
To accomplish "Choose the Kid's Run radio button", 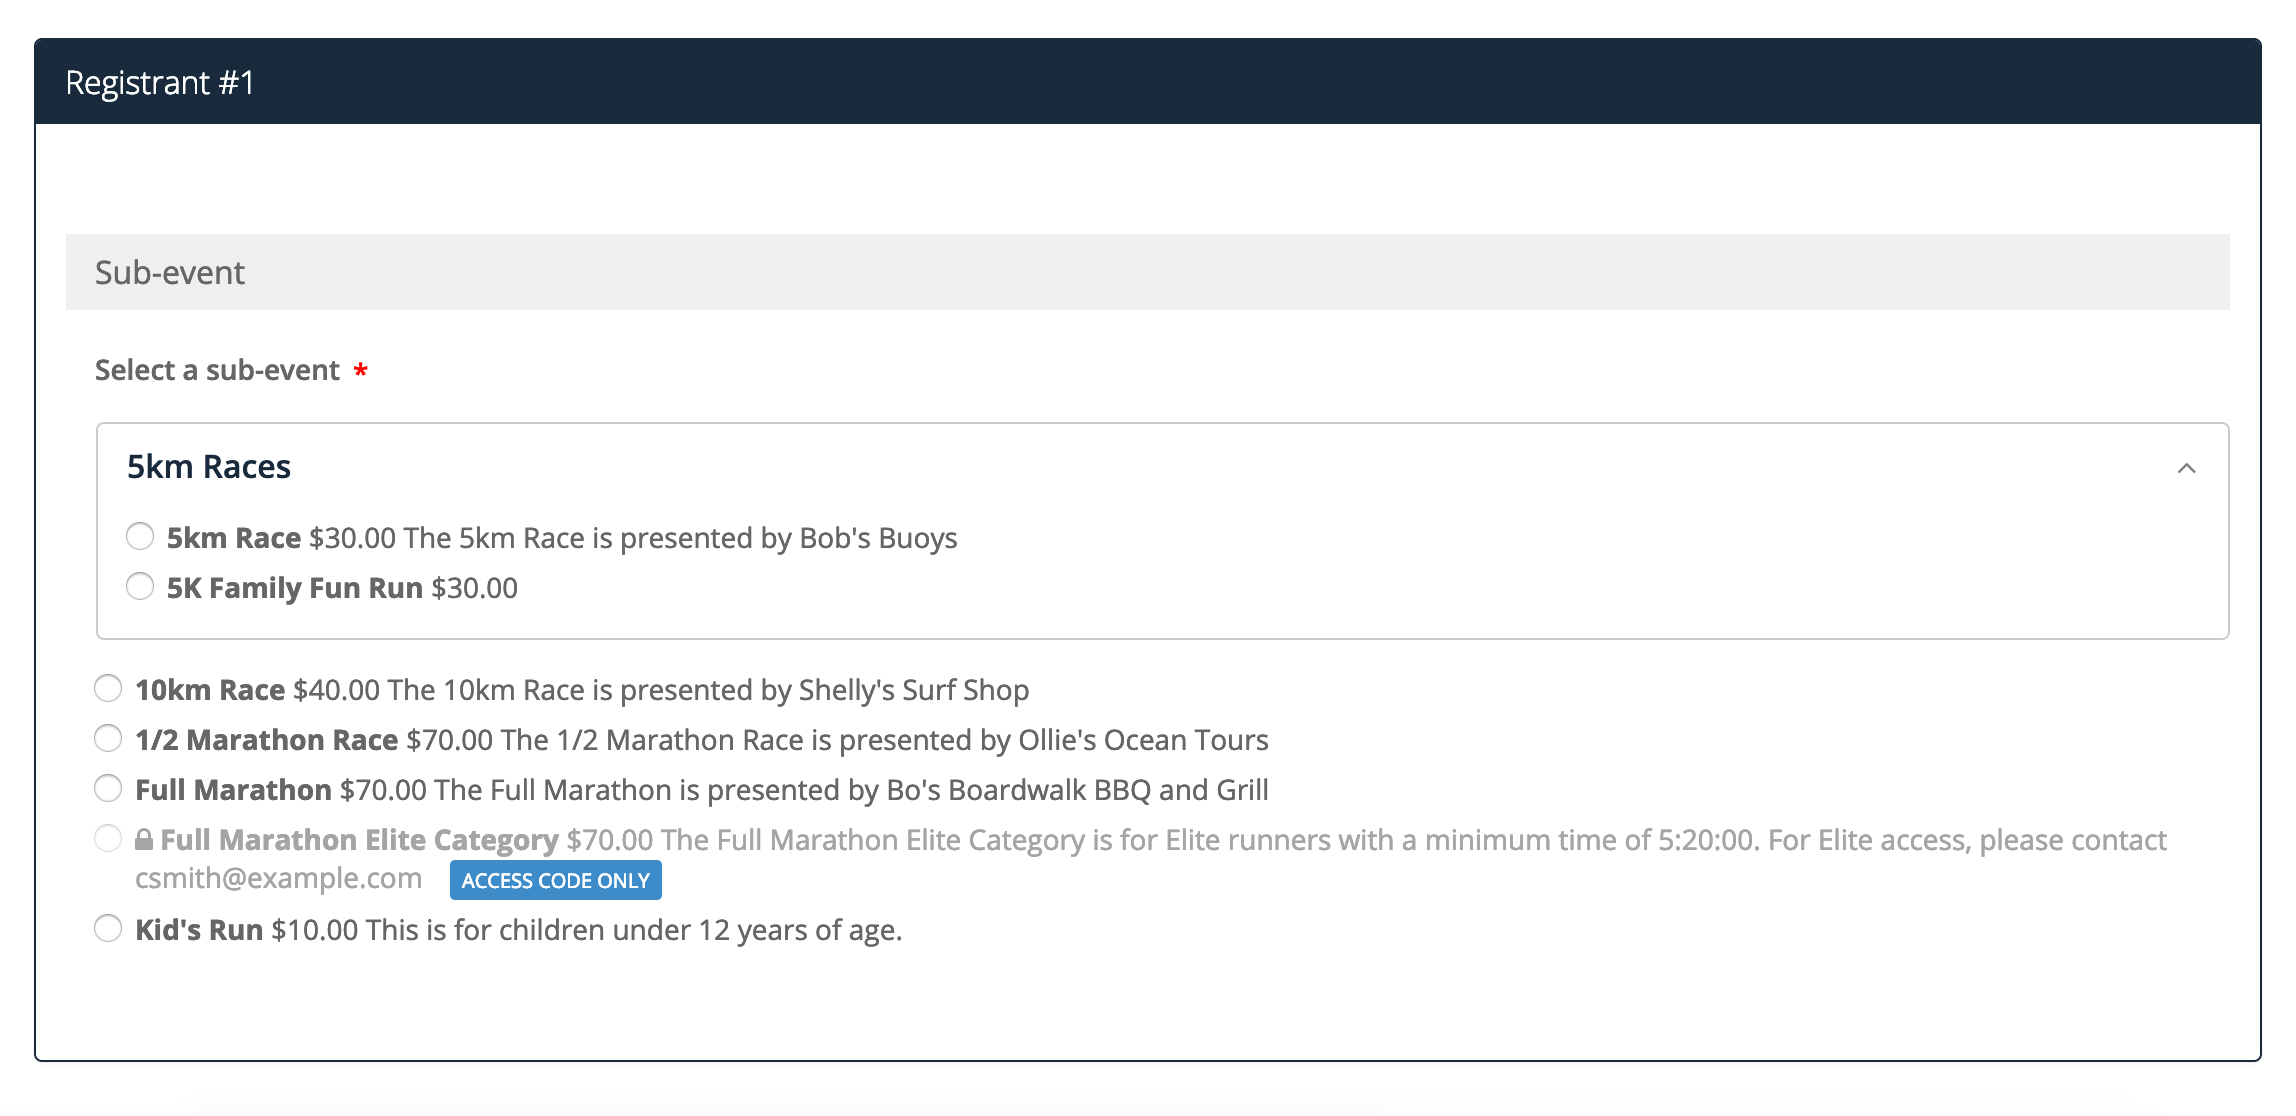I will tap(108, 929).
